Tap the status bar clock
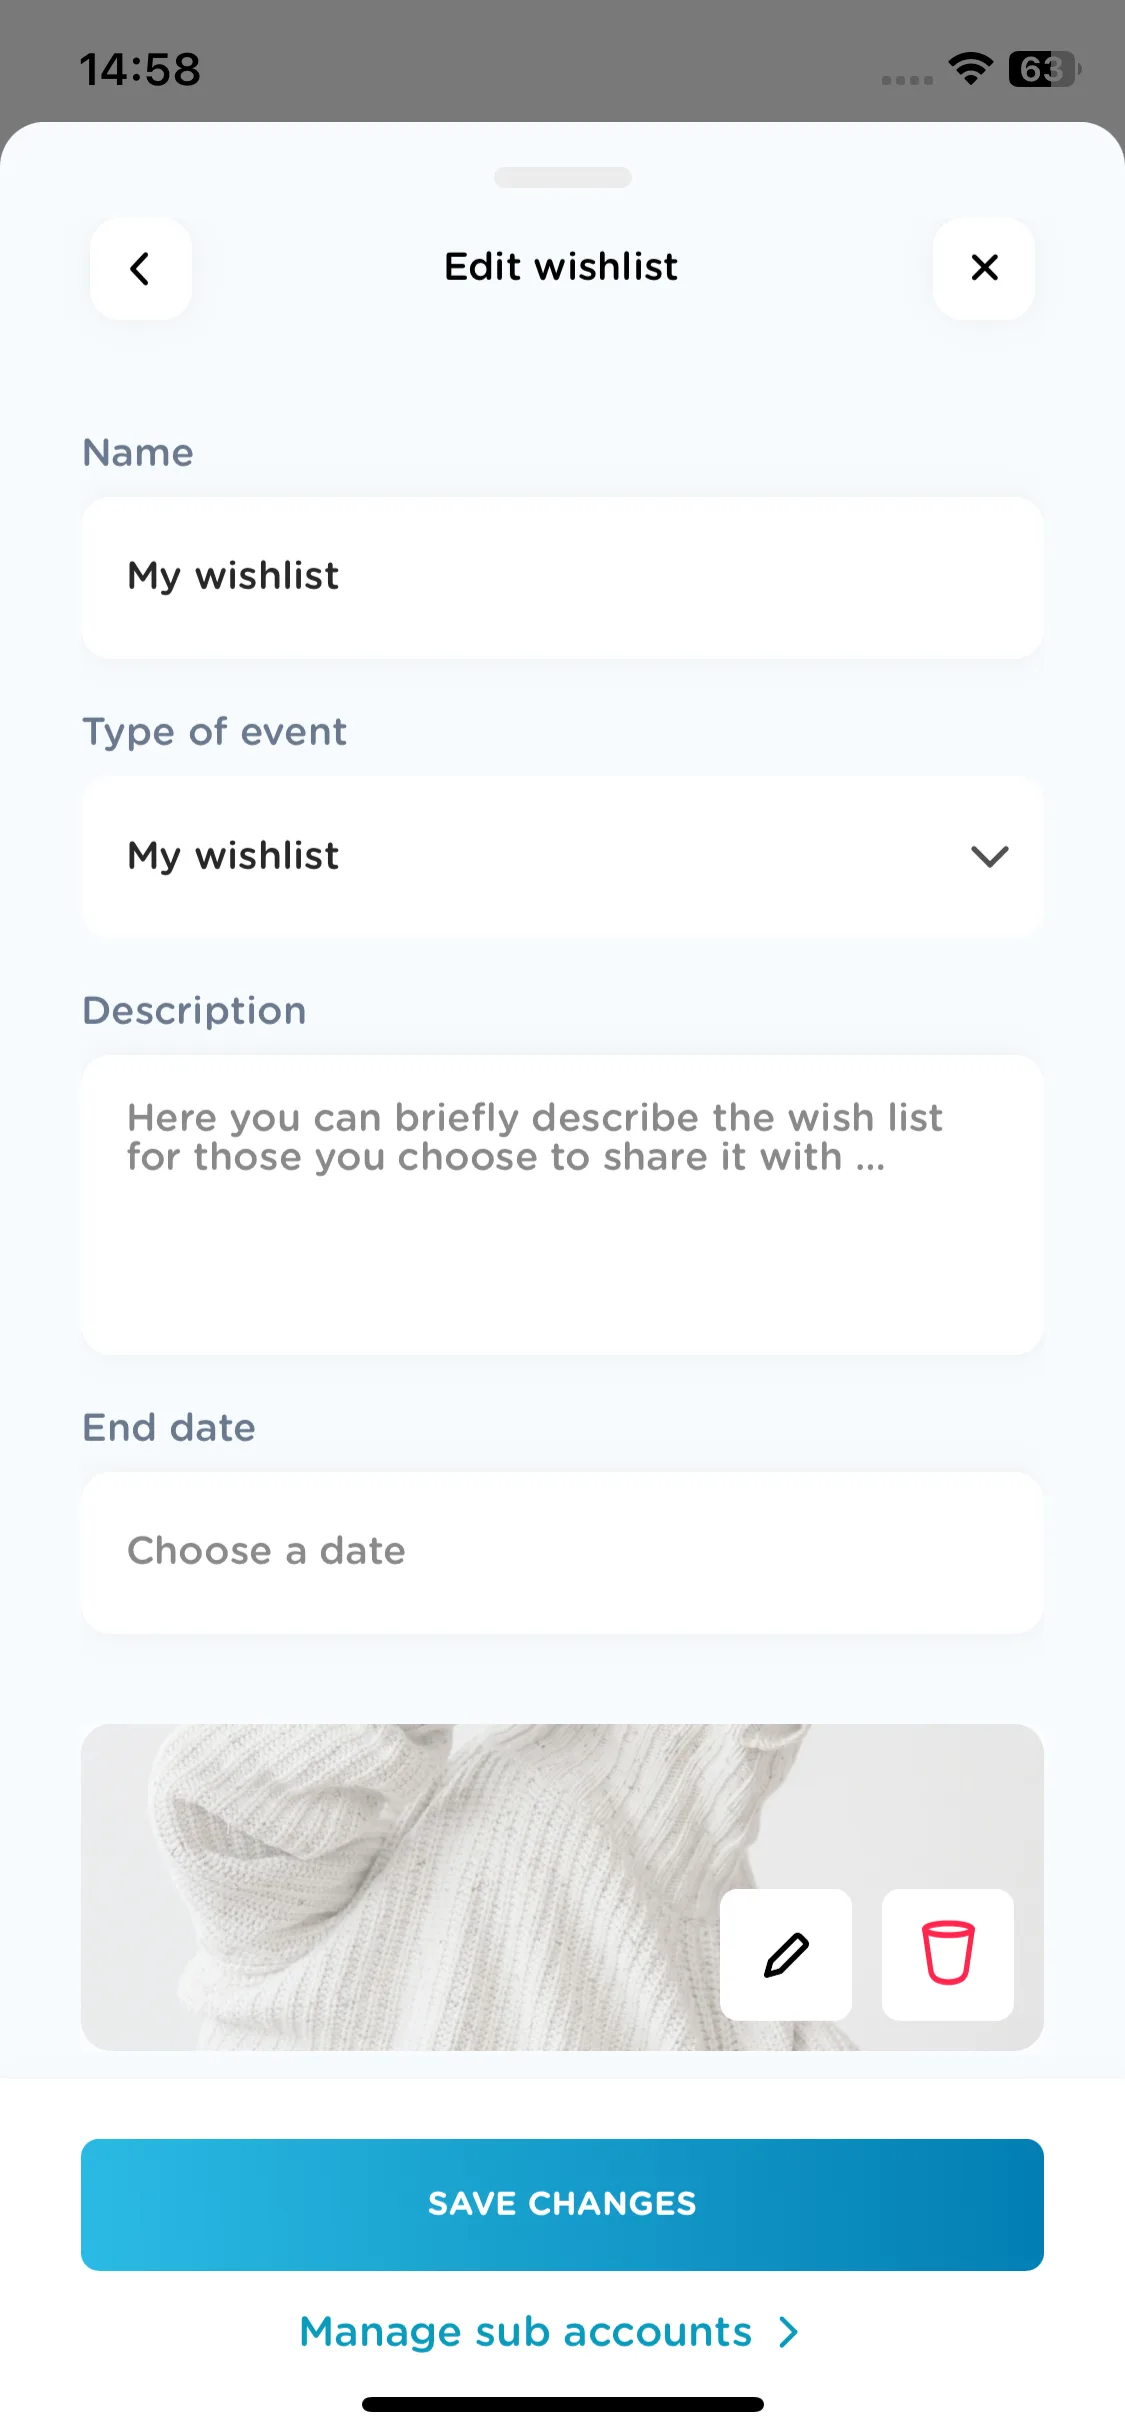The image size is (1125, 2436). pyautogui.click(x=140, y=69)
